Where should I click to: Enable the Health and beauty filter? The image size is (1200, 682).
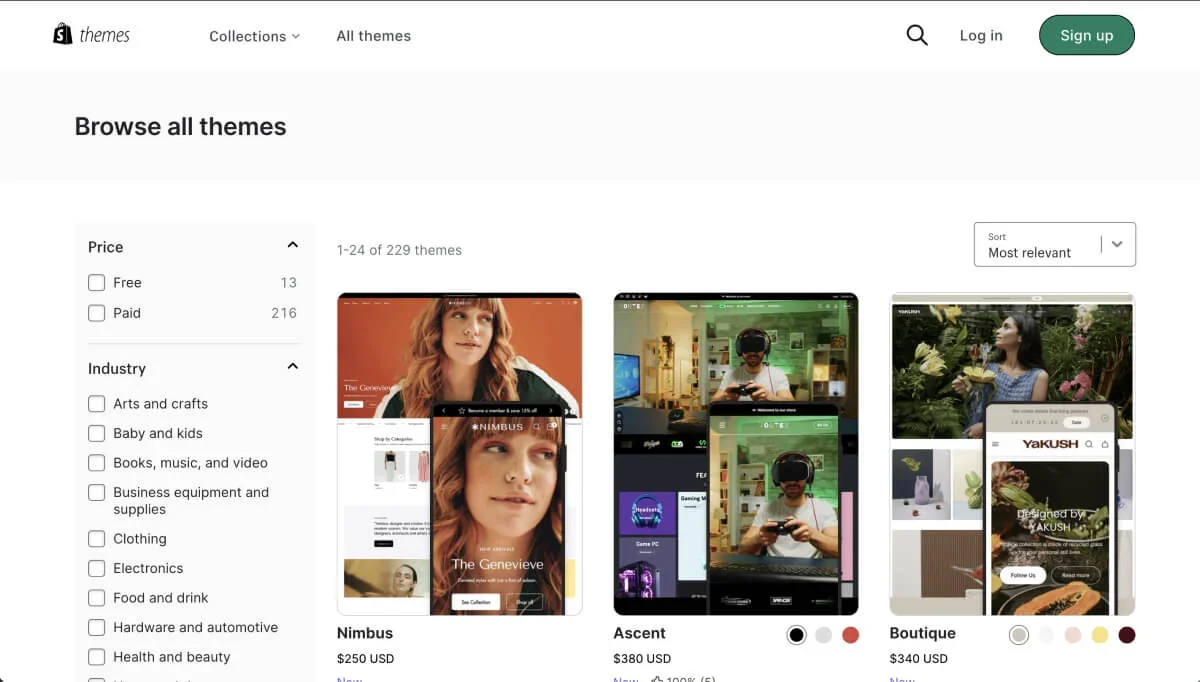click(x=96, y=657)
